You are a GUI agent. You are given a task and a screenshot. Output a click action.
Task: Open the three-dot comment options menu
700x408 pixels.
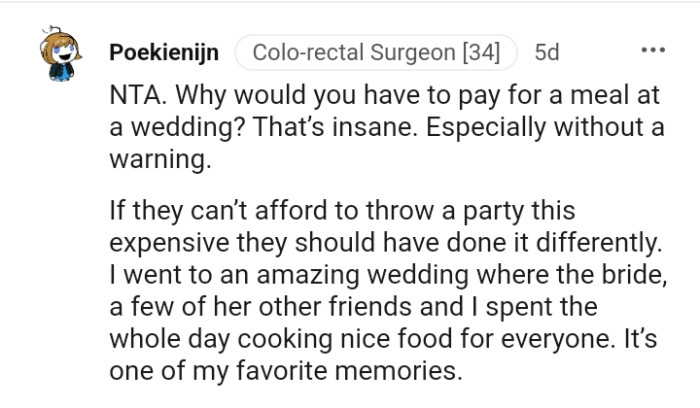[x=653, y=49]
